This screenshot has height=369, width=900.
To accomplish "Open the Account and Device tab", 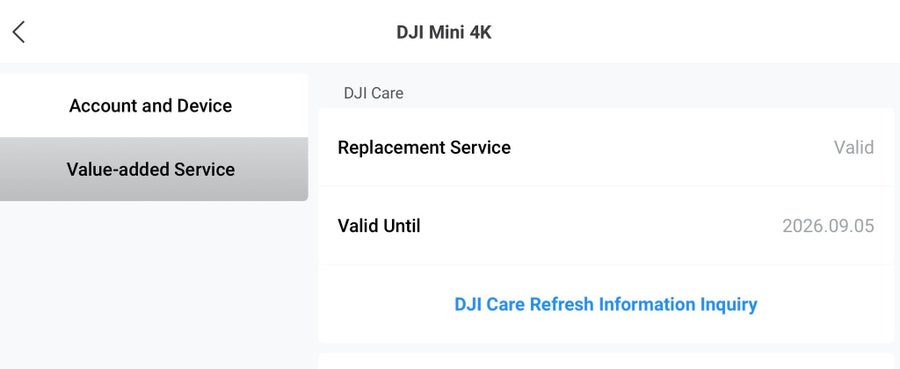I will pos(151,106).
